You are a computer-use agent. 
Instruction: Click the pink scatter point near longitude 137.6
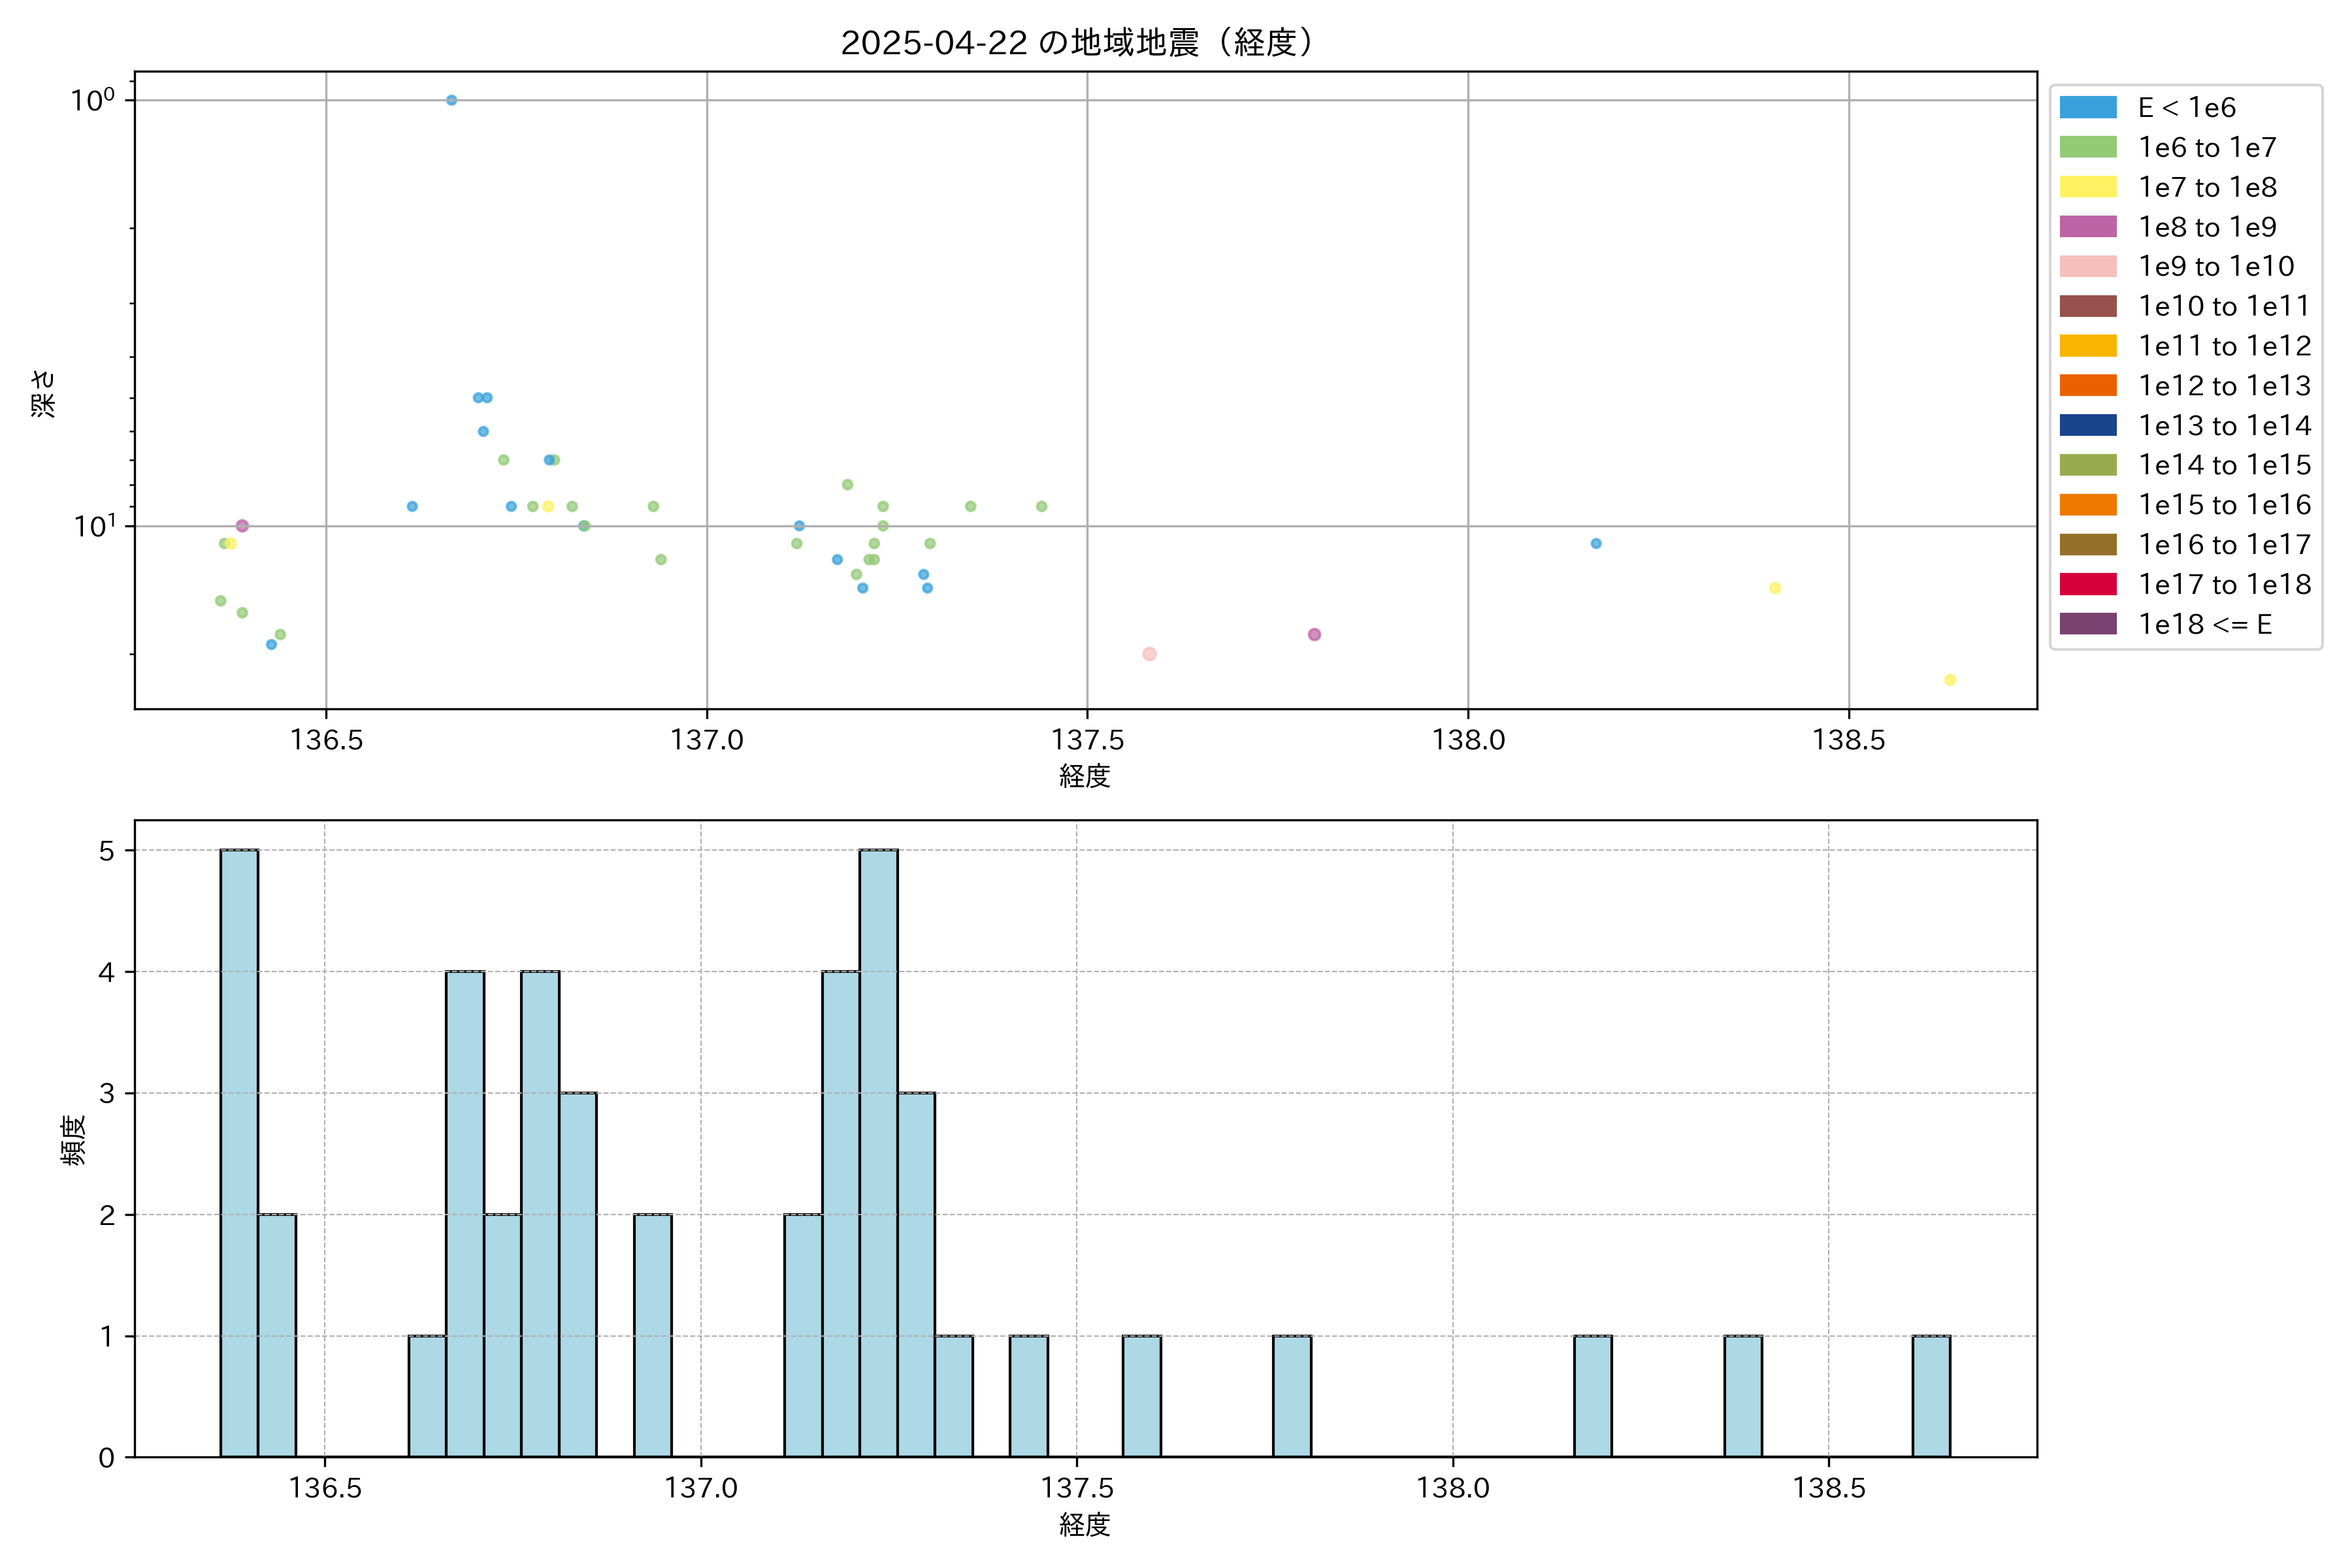[1149, 654]
